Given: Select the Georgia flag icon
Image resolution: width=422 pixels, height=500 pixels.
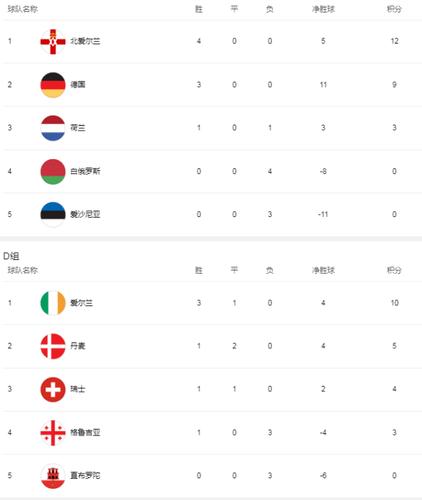Looking at the screenshot, I should click(53, 433).
